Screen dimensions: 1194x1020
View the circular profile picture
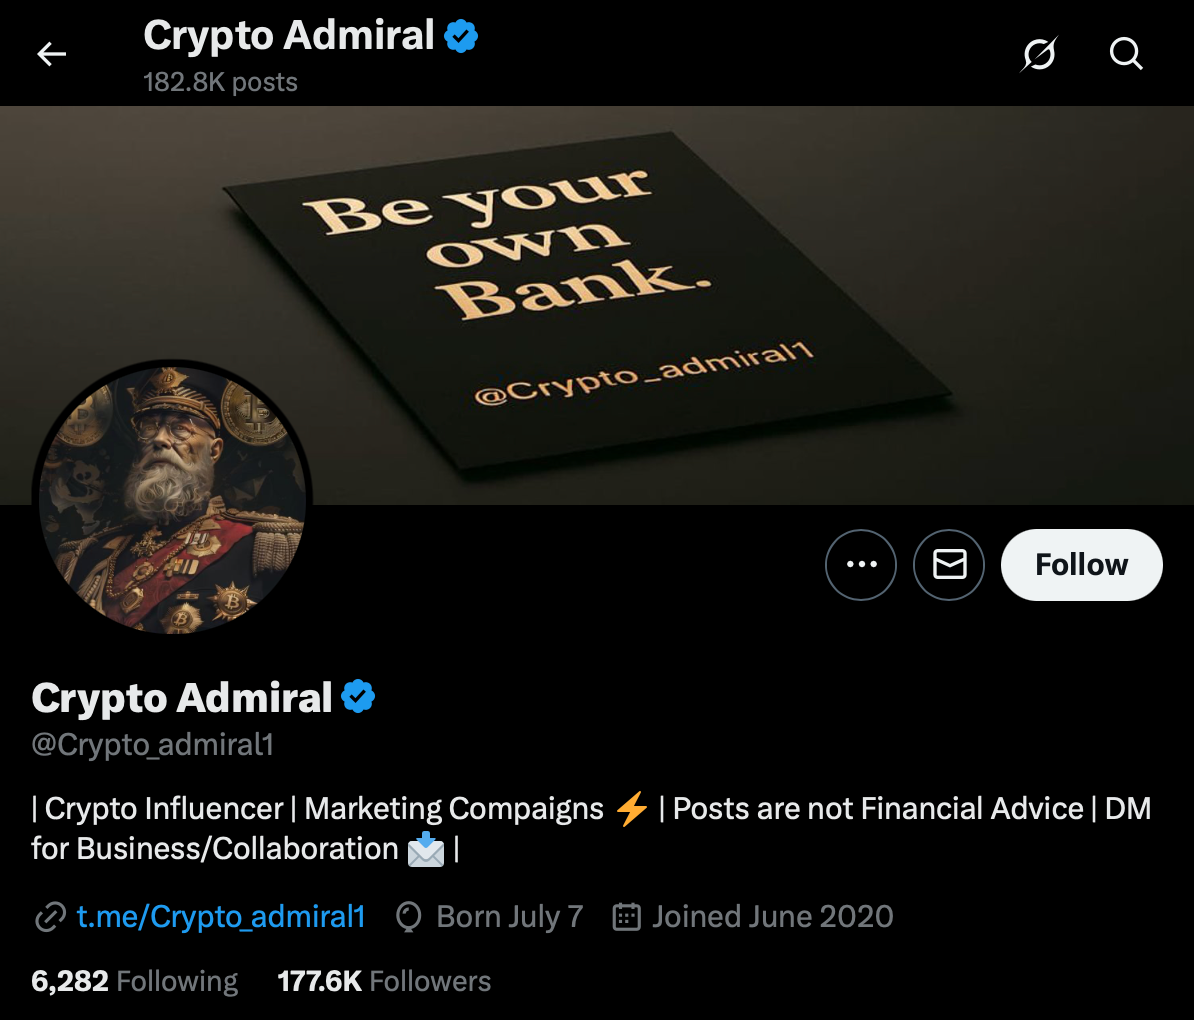[x=172, y=497]
